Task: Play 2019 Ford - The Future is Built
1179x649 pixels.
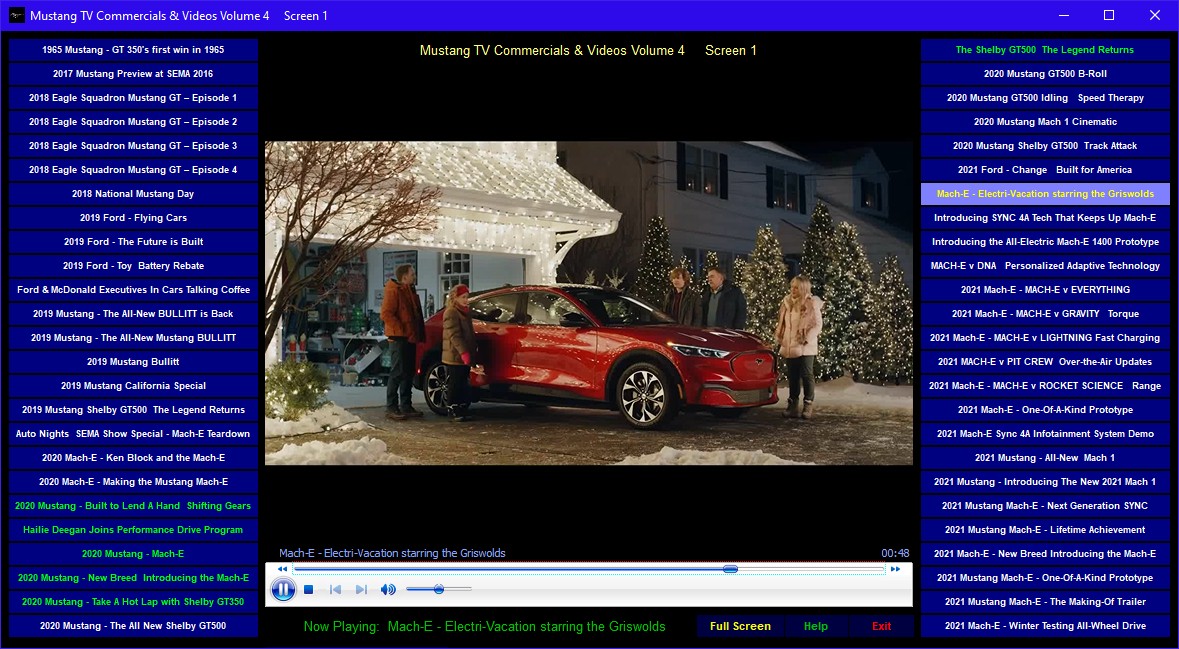Action: (x=133, y=242)
